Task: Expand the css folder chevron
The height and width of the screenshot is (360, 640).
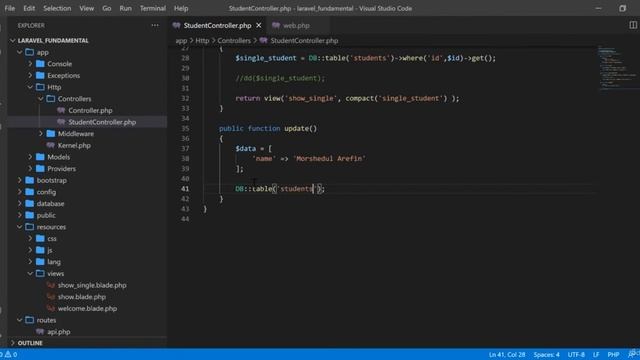Action: click(30, 238)
